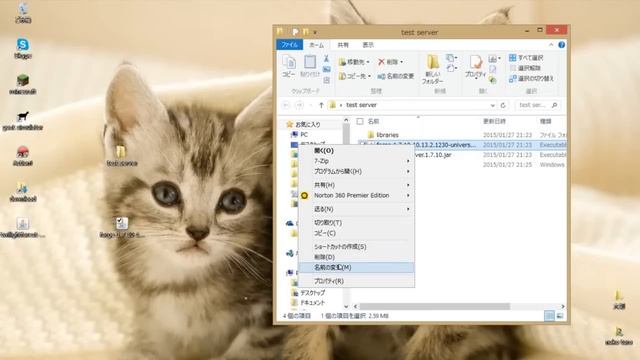Switch to the 表示 (View) ribbon tab

point(368,45)
